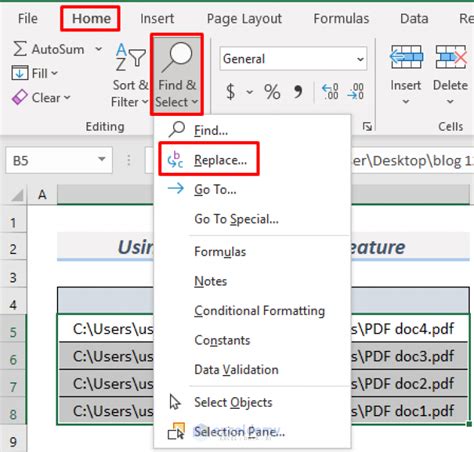Expand the AutoSum dropdown arrow
The width and height of the screenshot is (474, 452).
tap(98, 49)
